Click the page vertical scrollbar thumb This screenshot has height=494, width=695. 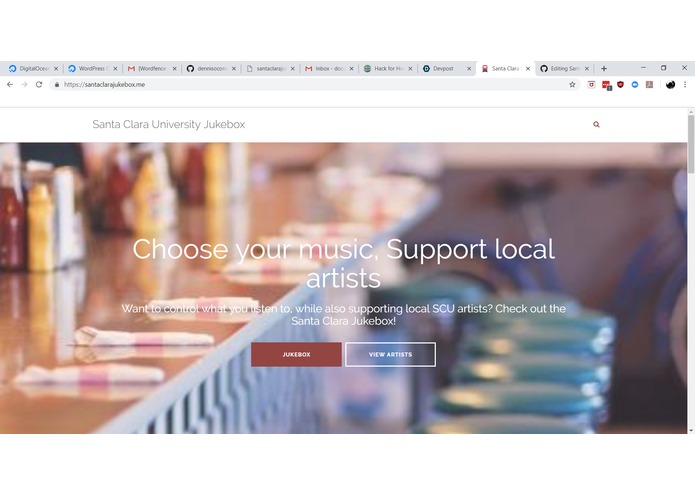click(691, 144)
